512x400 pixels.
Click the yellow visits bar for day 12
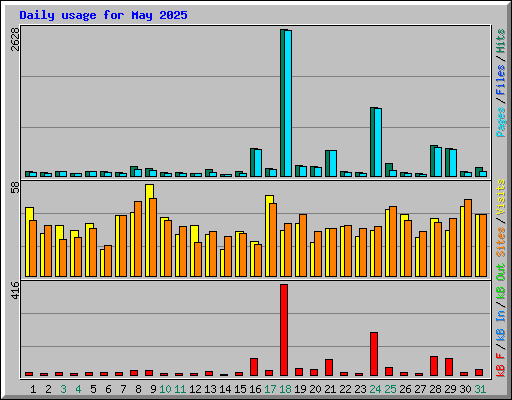click(192, 251)
